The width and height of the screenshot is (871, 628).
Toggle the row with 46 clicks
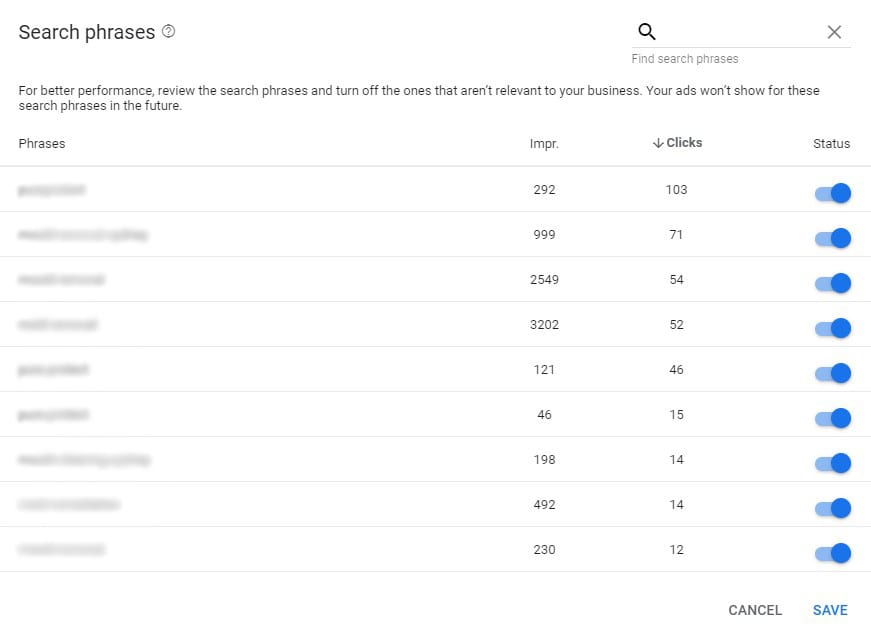coord(833,373)
